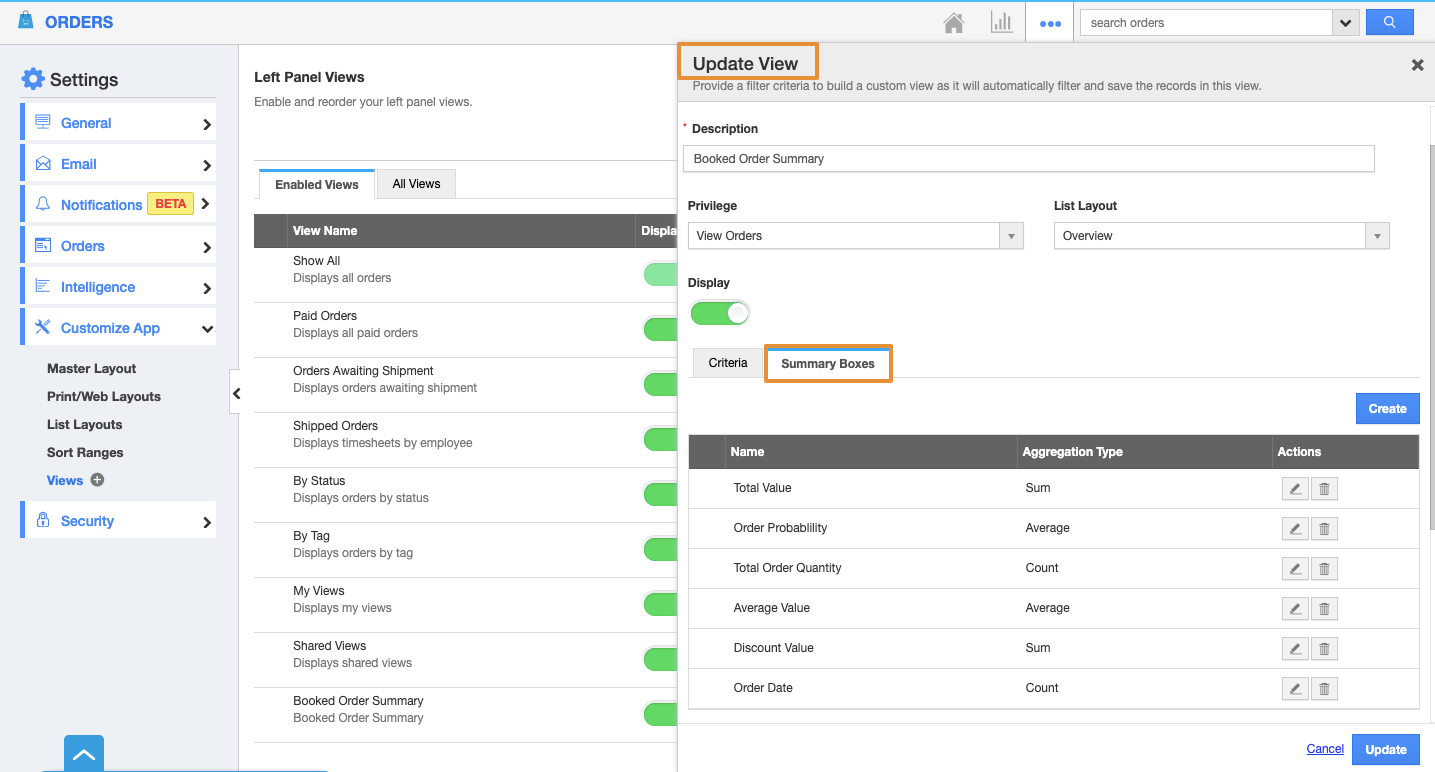Viewport: 1435px width, 772px height.
Task: Click the Cancel link
Action: [x=1325, y=749]
